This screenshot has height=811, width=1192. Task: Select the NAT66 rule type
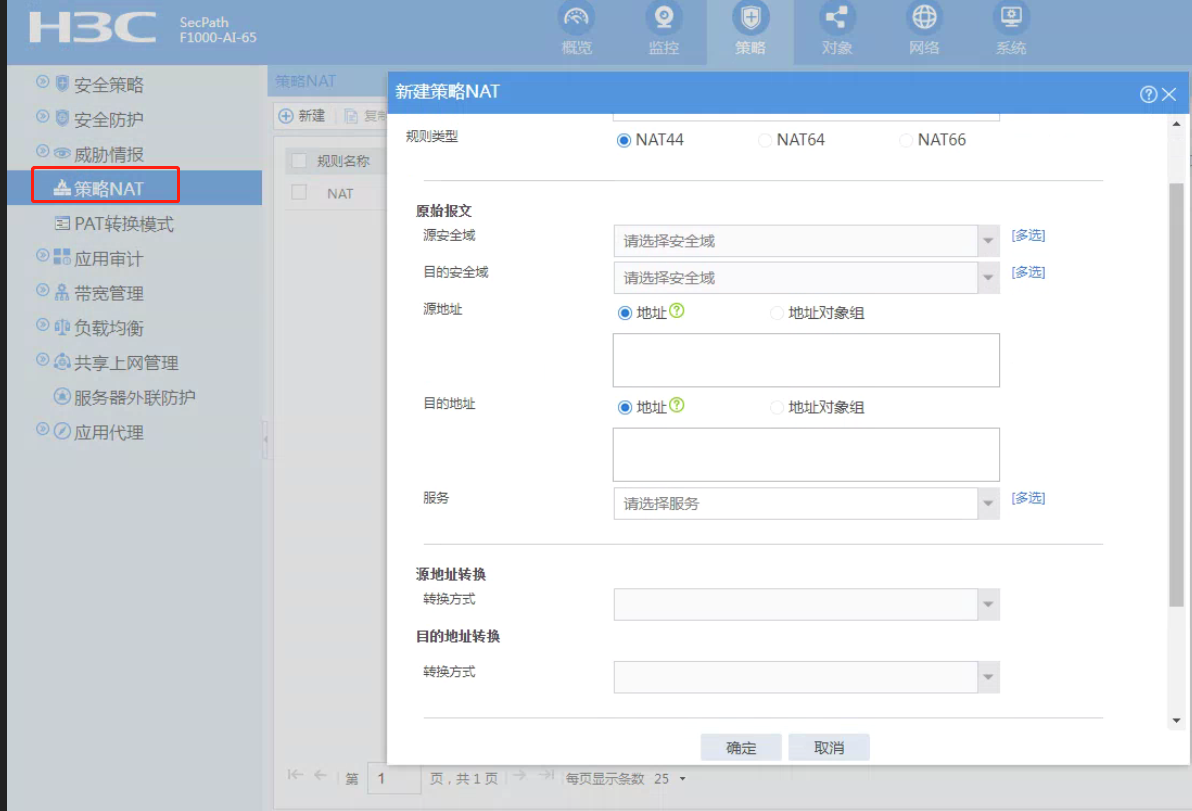907,140
